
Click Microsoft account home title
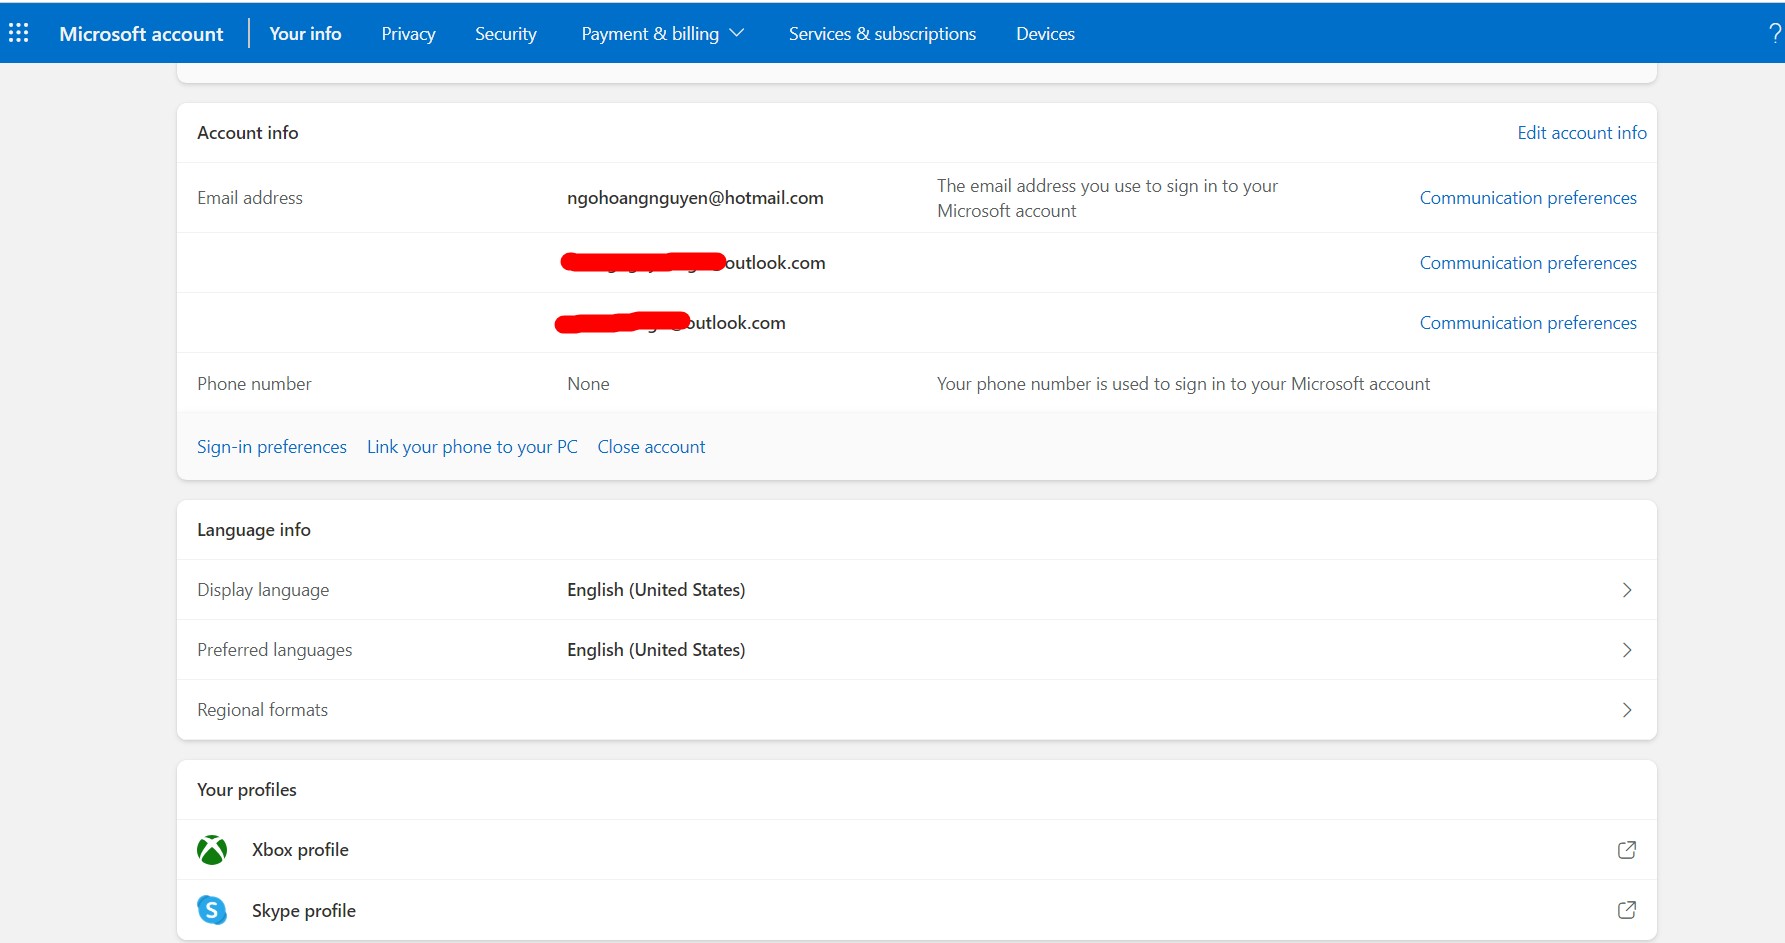point(141,33)
